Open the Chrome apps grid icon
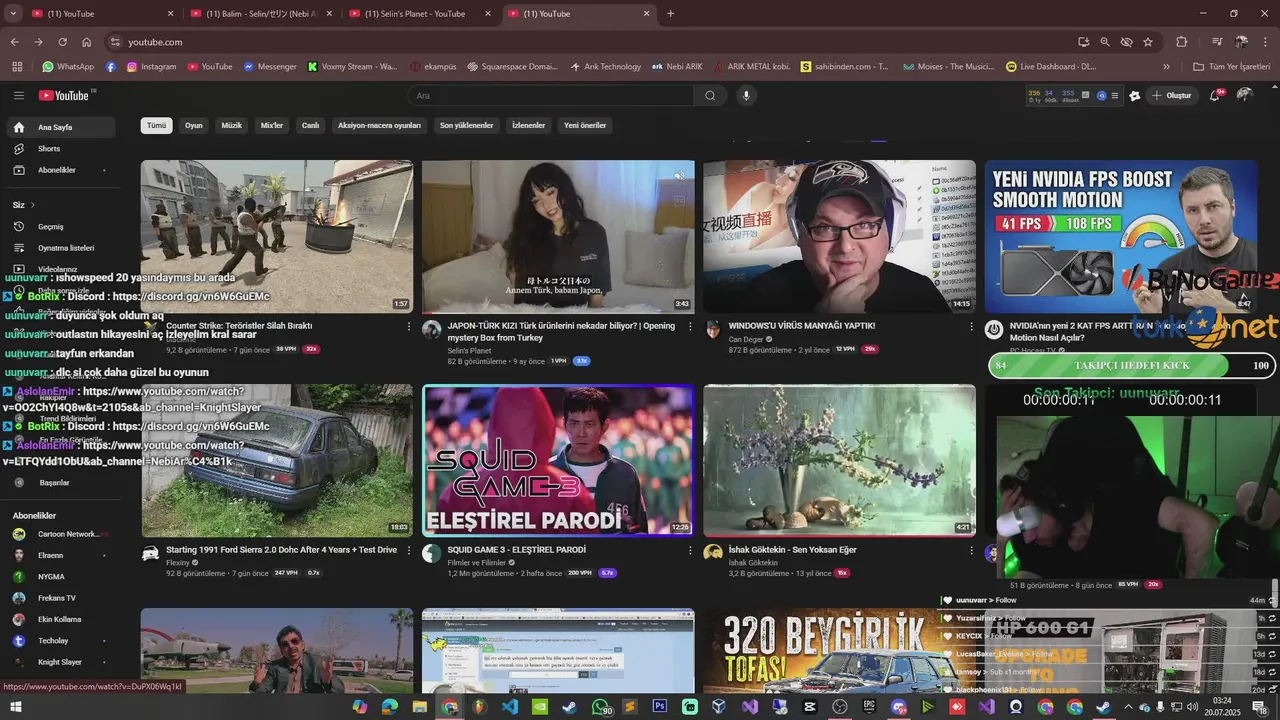This screenshot has width=1280, height=720. [17, 66]
